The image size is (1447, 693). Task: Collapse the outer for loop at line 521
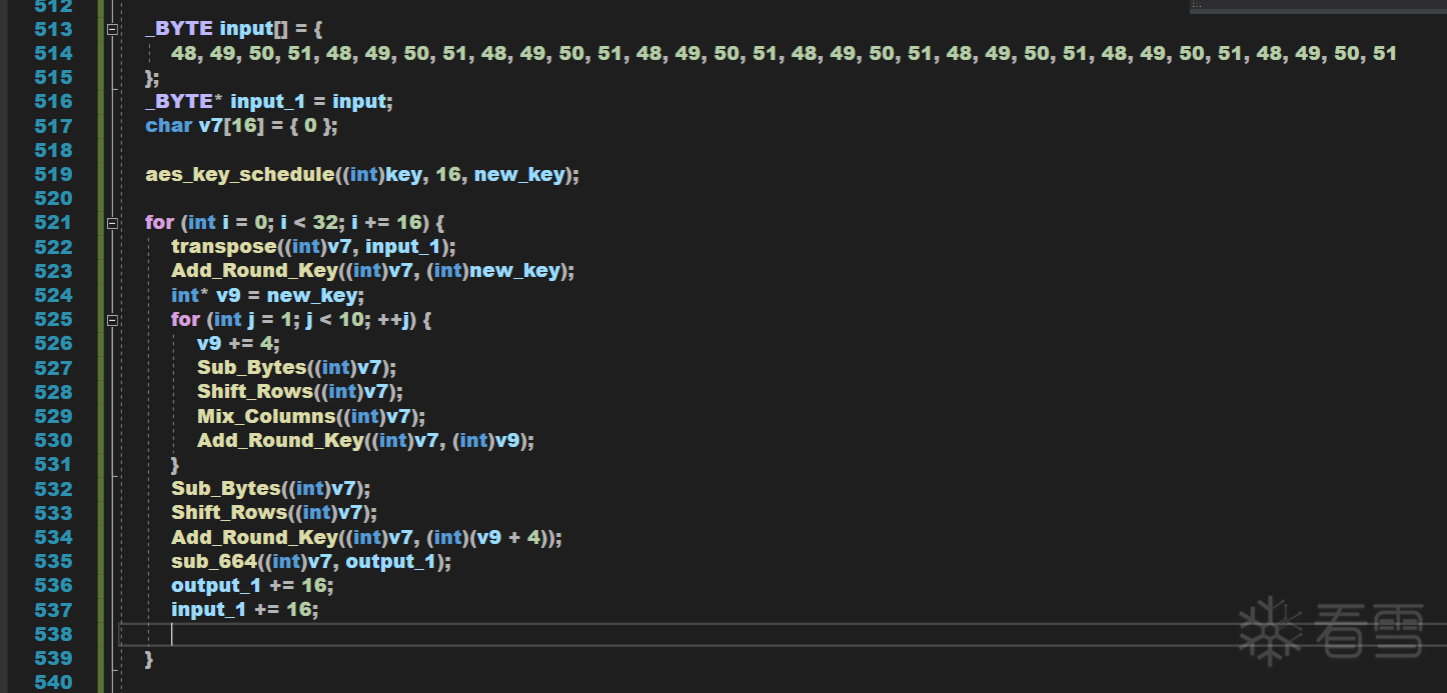(112, 223)
